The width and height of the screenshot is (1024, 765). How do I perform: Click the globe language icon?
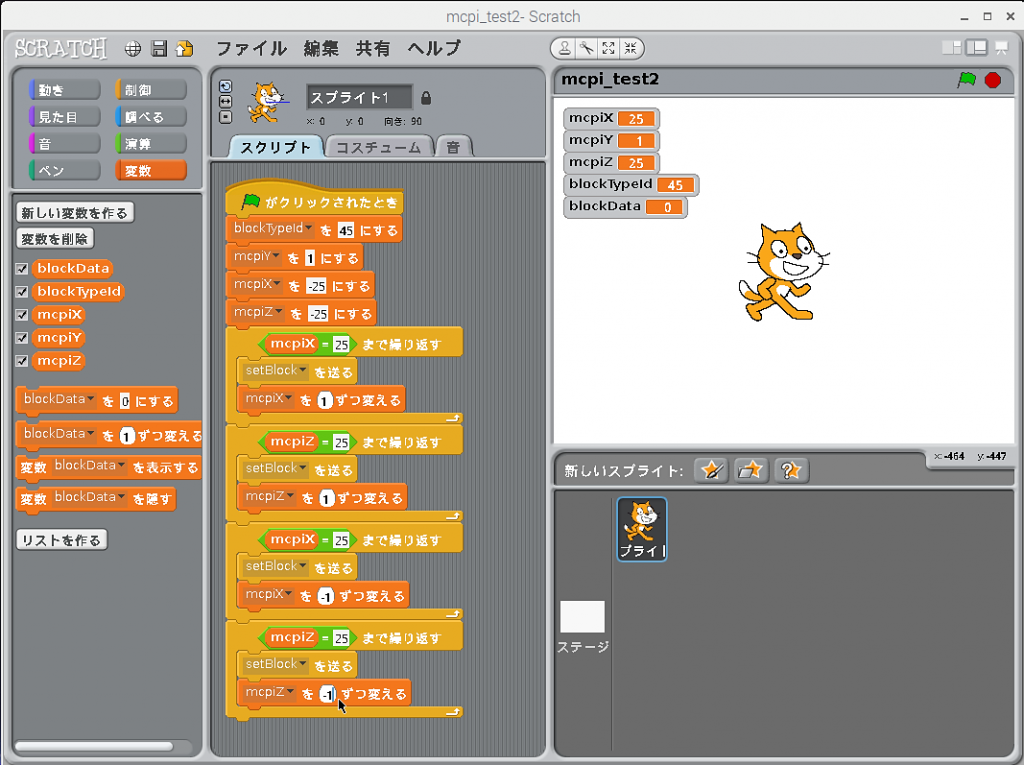[133, 48]
